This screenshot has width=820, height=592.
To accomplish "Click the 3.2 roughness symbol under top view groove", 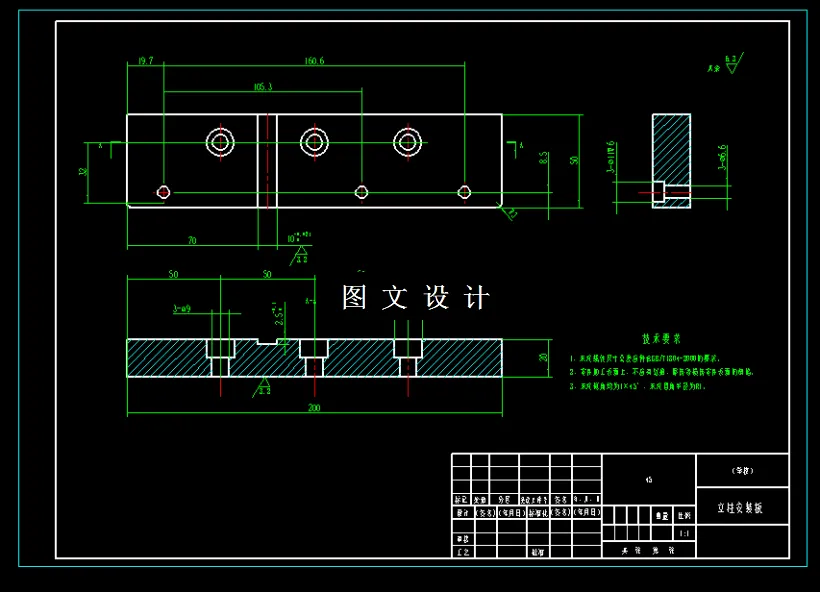I will [x=300, y=256].
